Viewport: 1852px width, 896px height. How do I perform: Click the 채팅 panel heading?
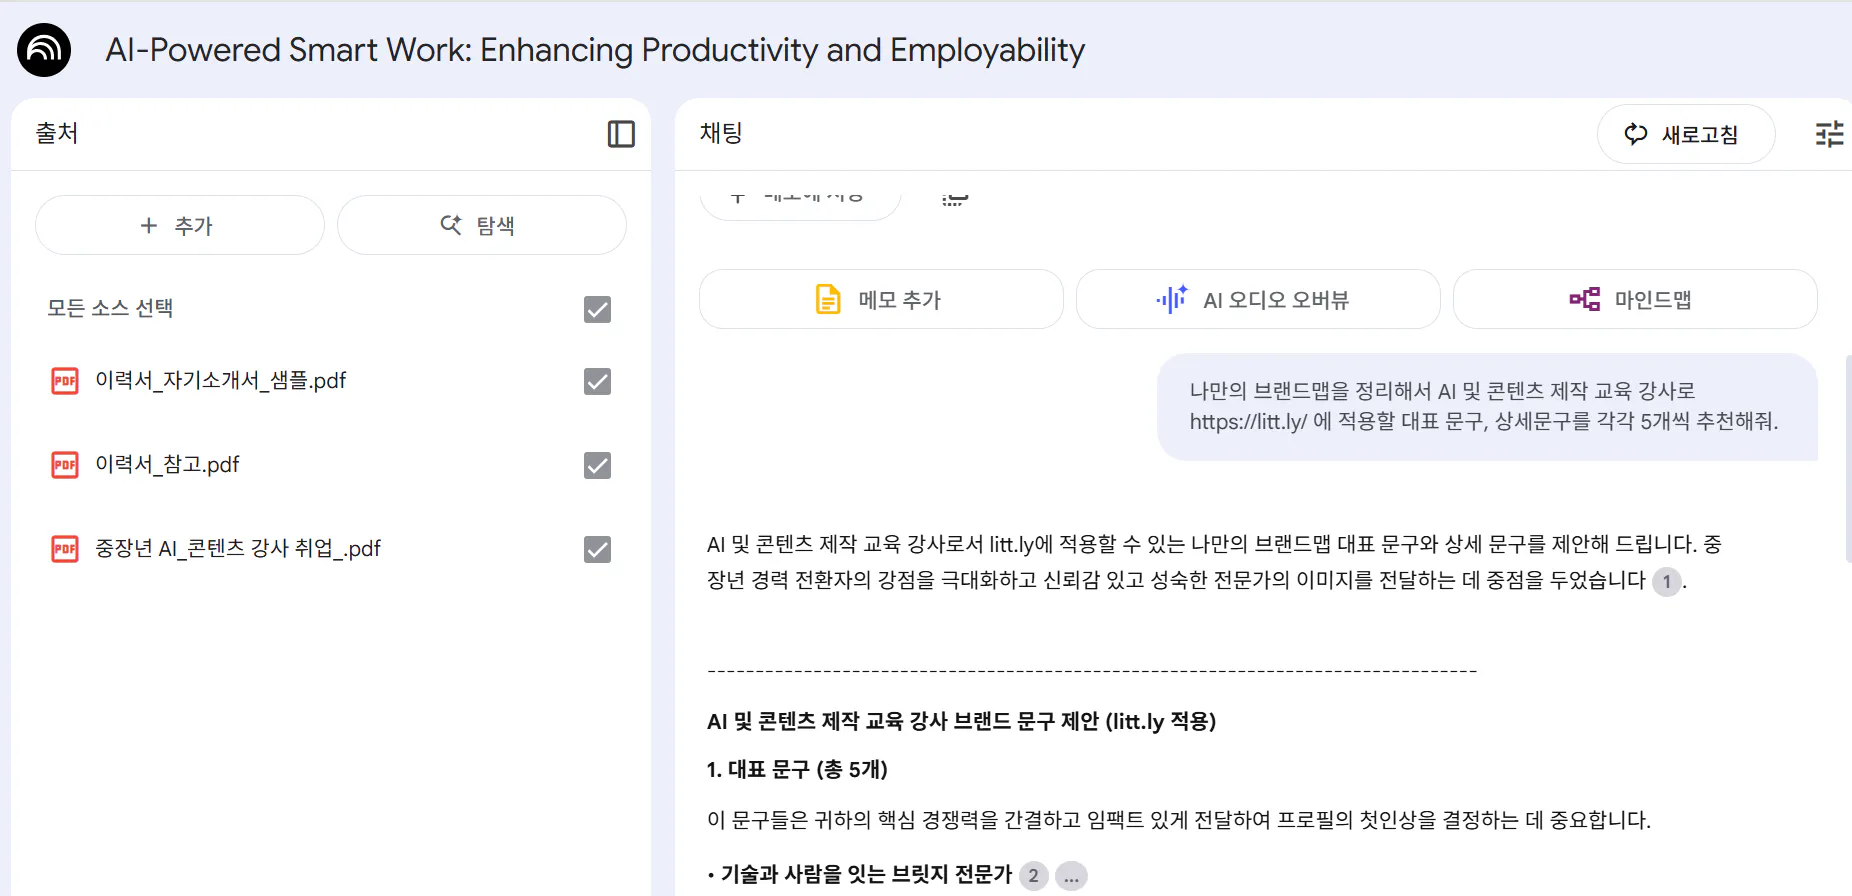coord(721,133)
